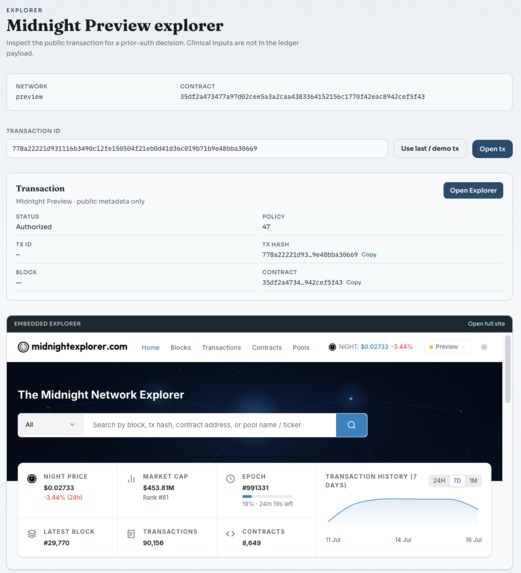Click the 'EMBEDDED EXPLORER' header label
Screen dimensions: 521x573
[47, 324]
